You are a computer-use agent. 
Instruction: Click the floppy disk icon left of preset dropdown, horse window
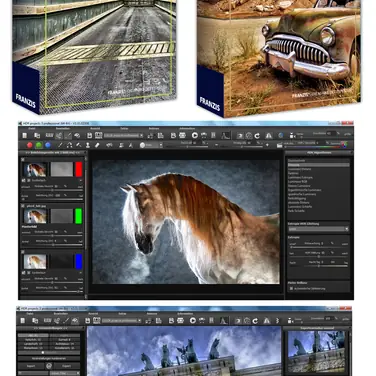click(89, 135)
